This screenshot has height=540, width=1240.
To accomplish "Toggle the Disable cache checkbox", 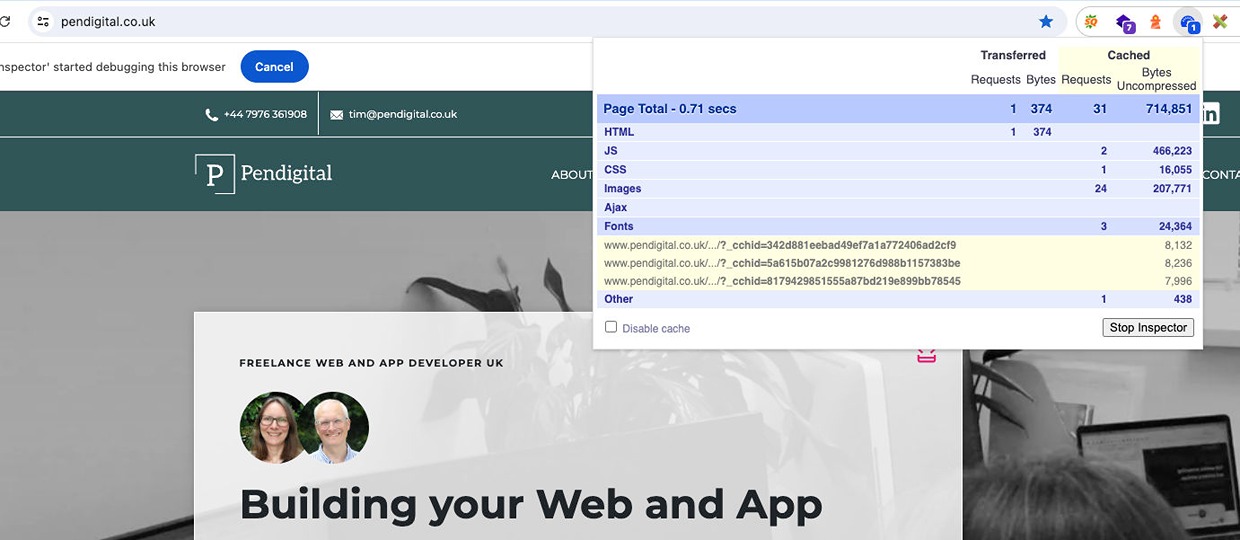I will [611, 327].
